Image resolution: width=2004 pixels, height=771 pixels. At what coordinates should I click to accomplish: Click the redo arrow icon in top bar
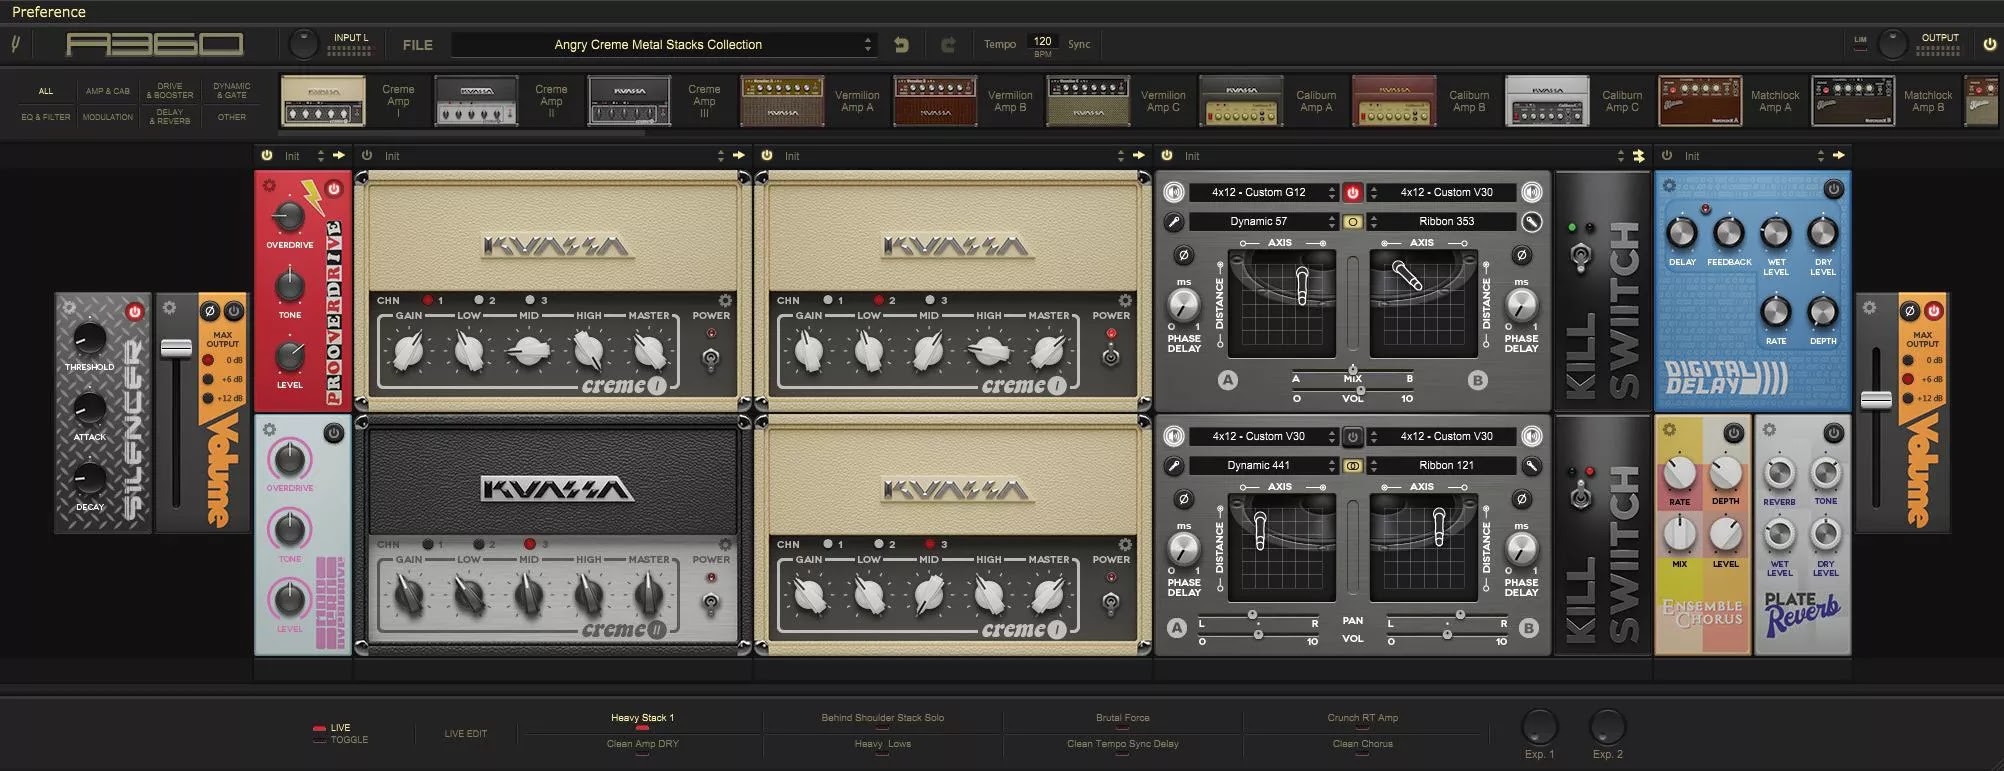(947, 45)
